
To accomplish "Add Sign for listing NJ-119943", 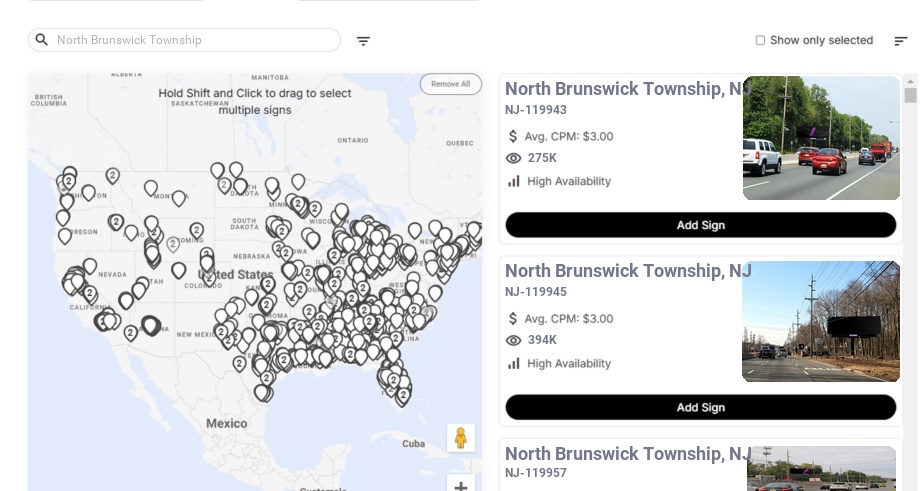I will point(700,225).
